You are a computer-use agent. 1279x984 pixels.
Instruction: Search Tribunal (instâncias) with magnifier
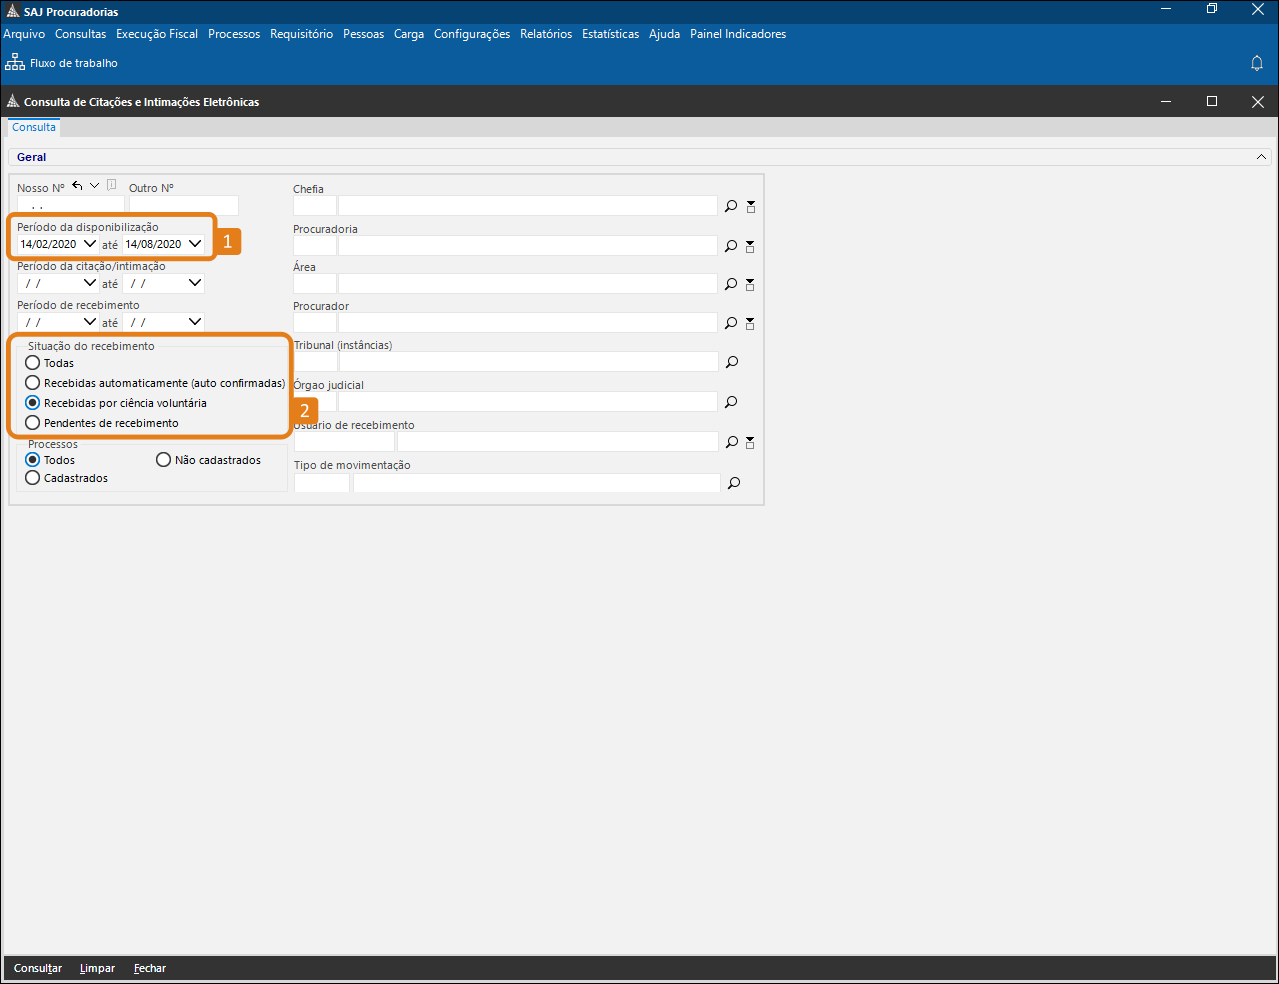732,362
